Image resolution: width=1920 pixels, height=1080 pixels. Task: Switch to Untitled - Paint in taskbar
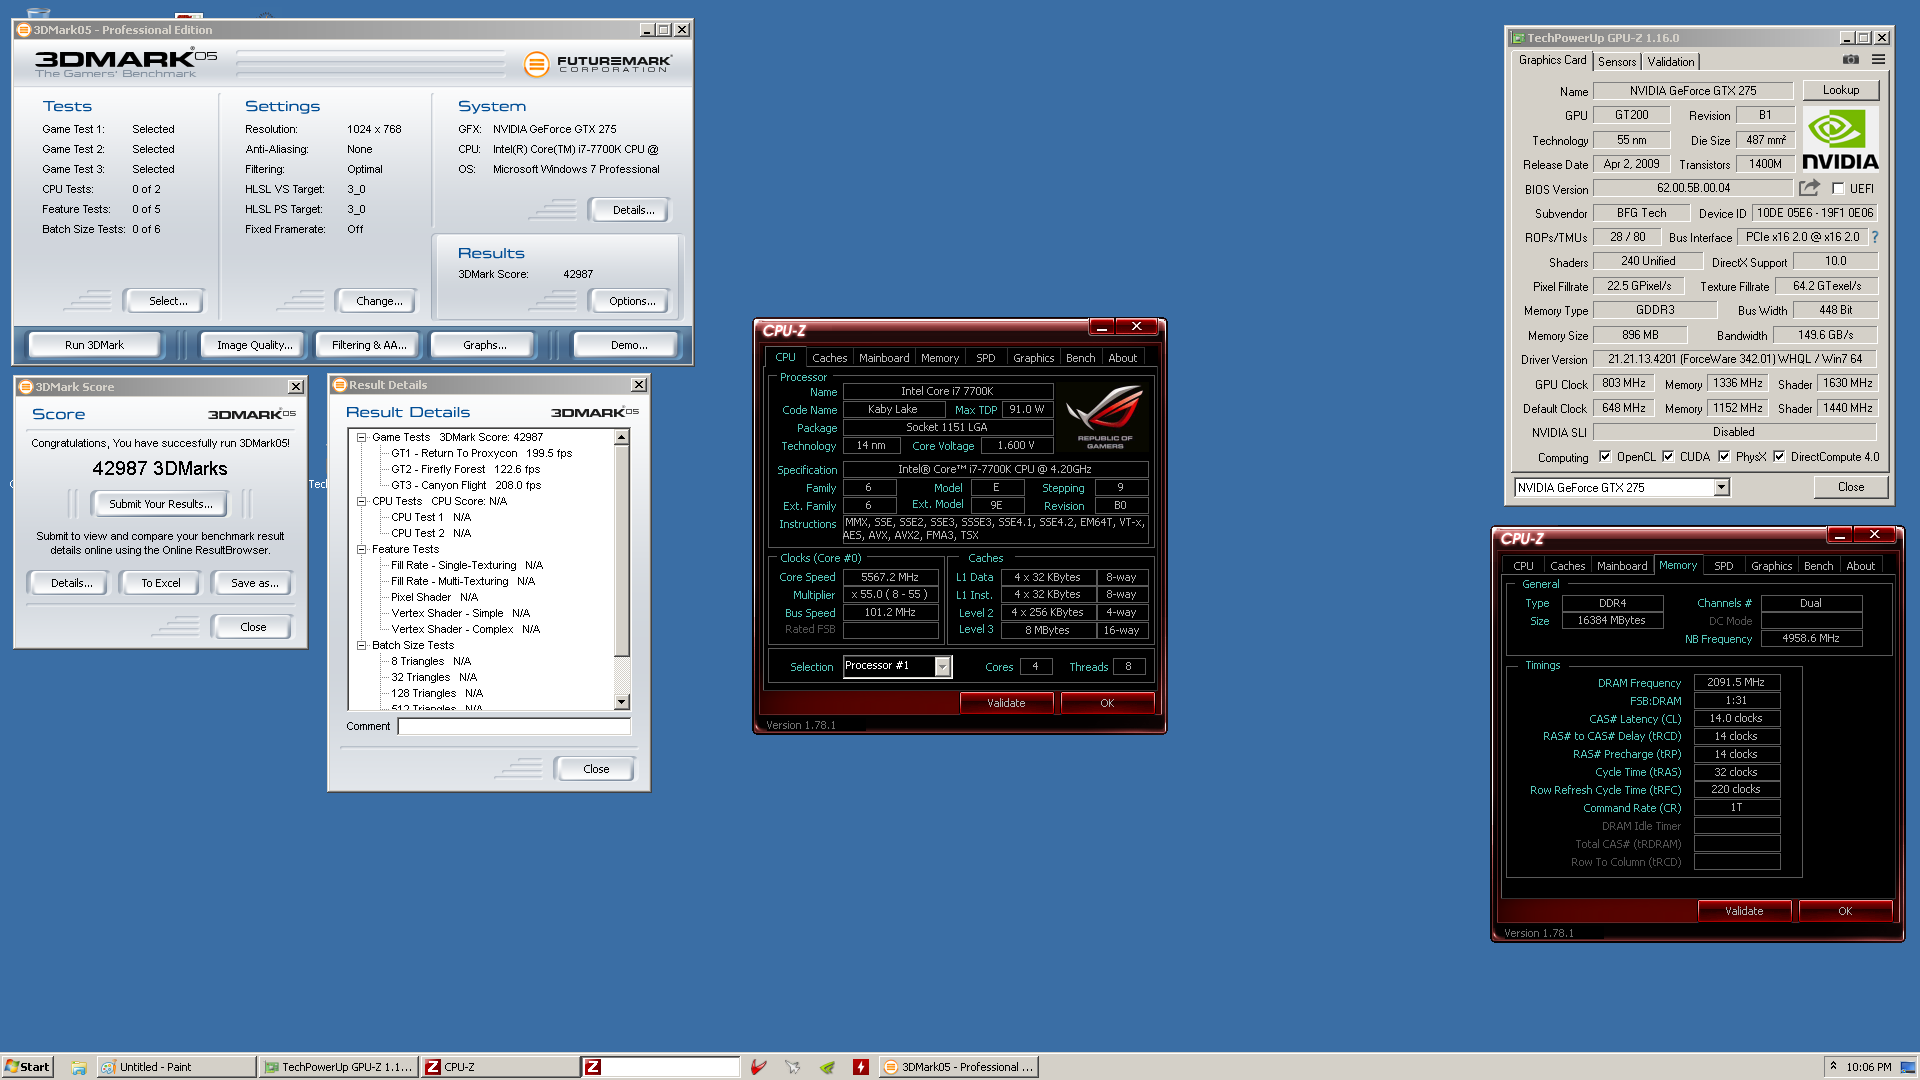[x=175, y=1067]
